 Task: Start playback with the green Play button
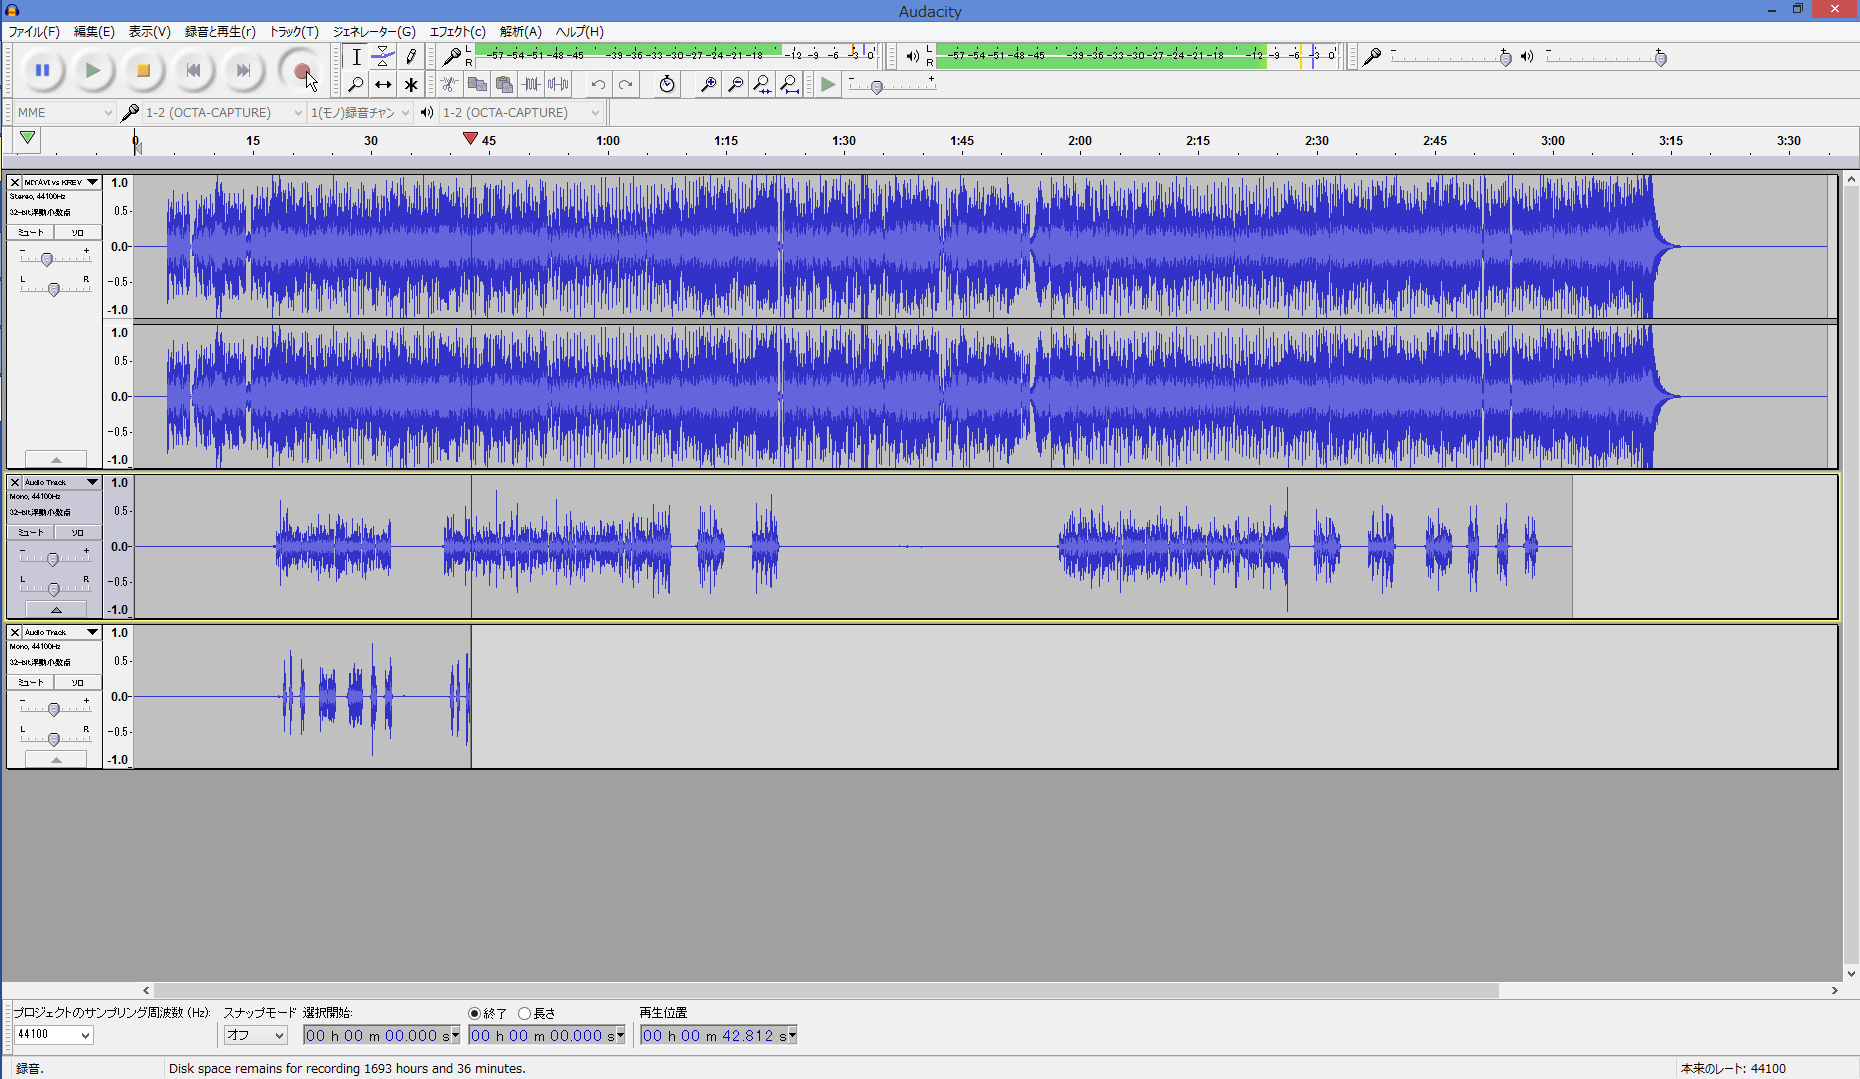[x=93, y=70]
